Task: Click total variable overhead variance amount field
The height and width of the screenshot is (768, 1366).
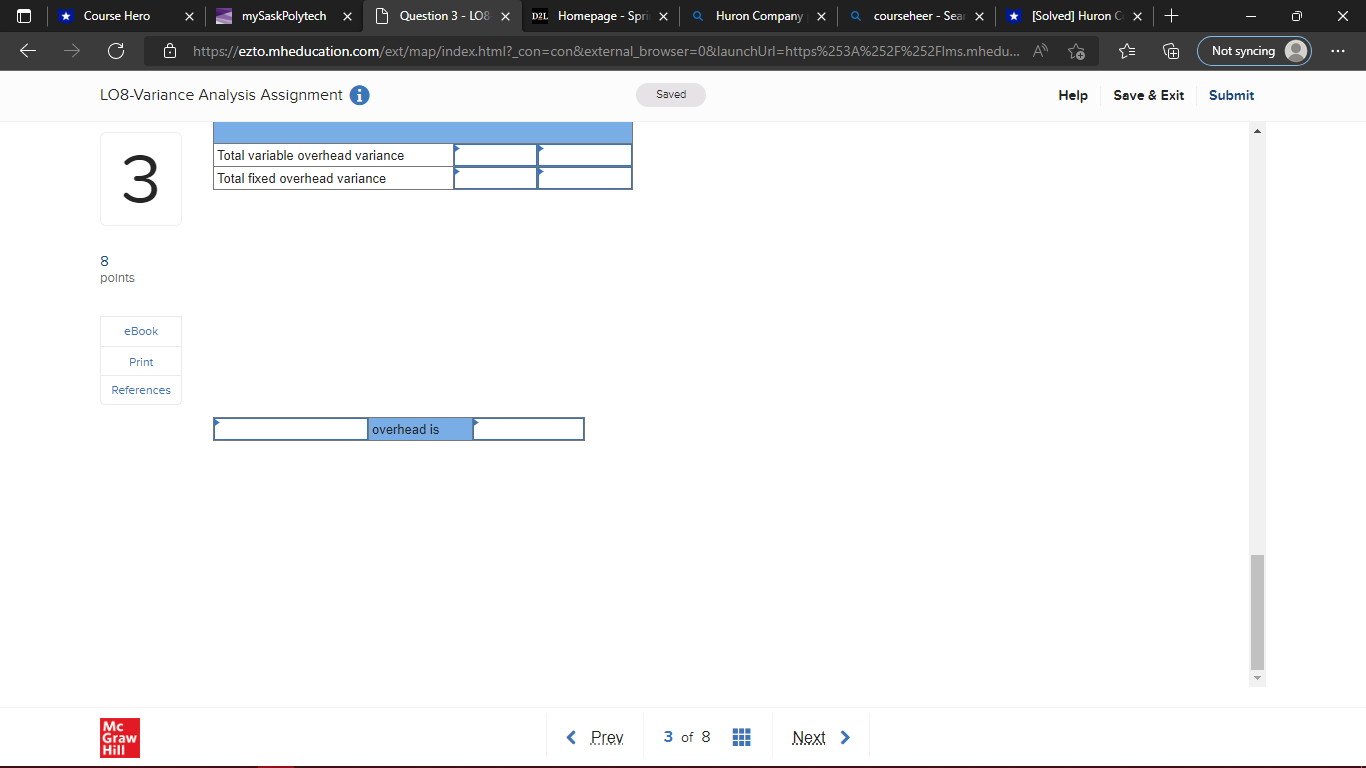Action: point(495,155)
